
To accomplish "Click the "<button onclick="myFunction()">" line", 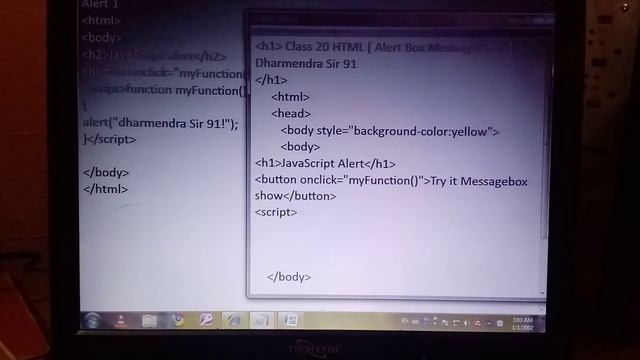I will click(391, 181).
